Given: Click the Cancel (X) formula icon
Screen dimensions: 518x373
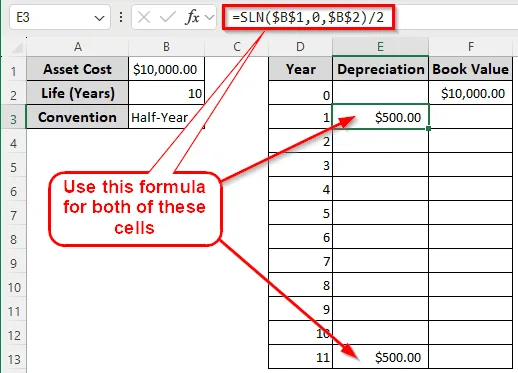Looking at the screenshot, I should [144, 17].
